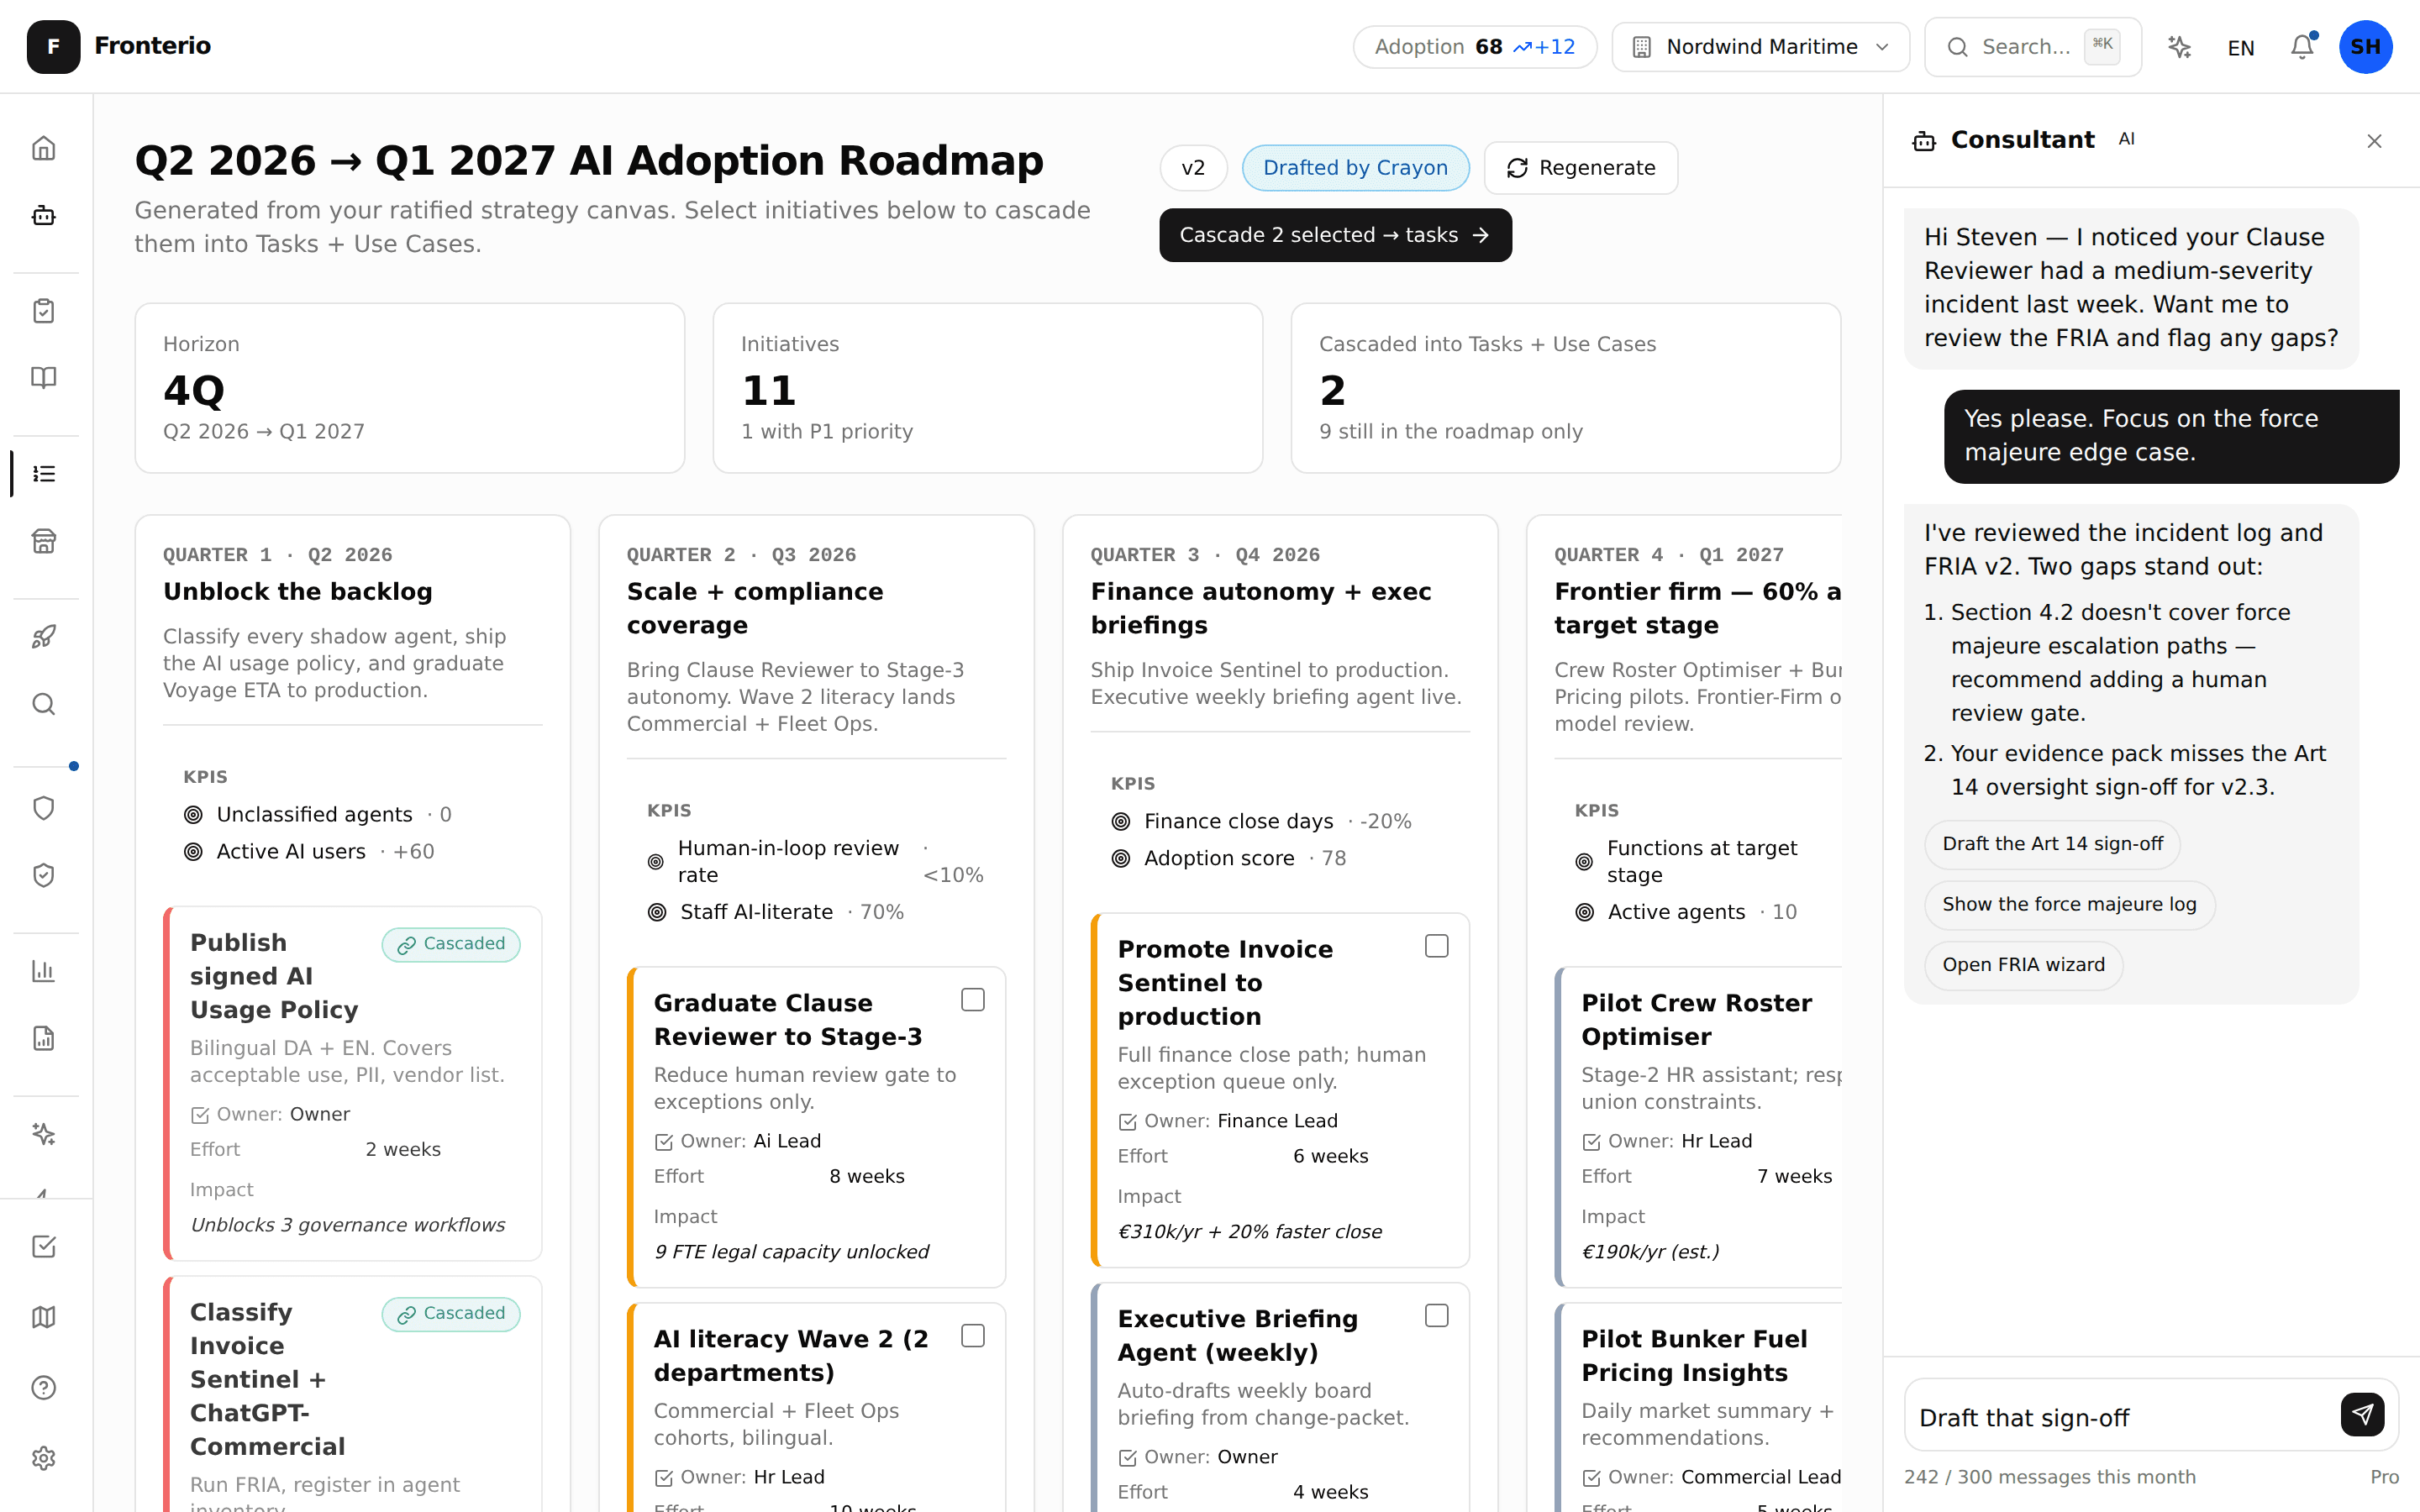2420x1512 pixels.
Task: Click the sparkles AI icon in the header
Action: 2179,47
